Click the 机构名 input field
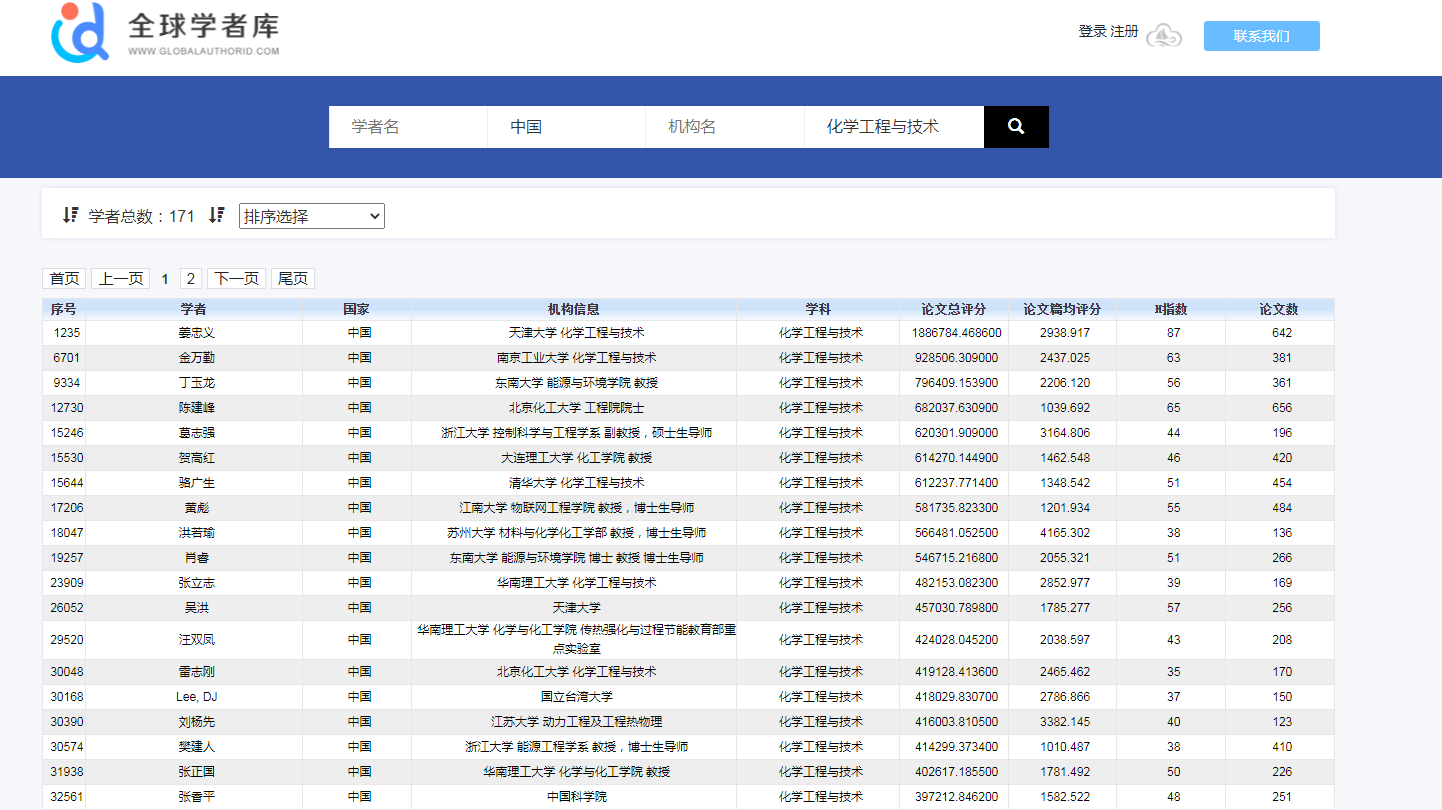Viewport: 1442px width, 810px height. pyautogui.click(x=725, y=127)
